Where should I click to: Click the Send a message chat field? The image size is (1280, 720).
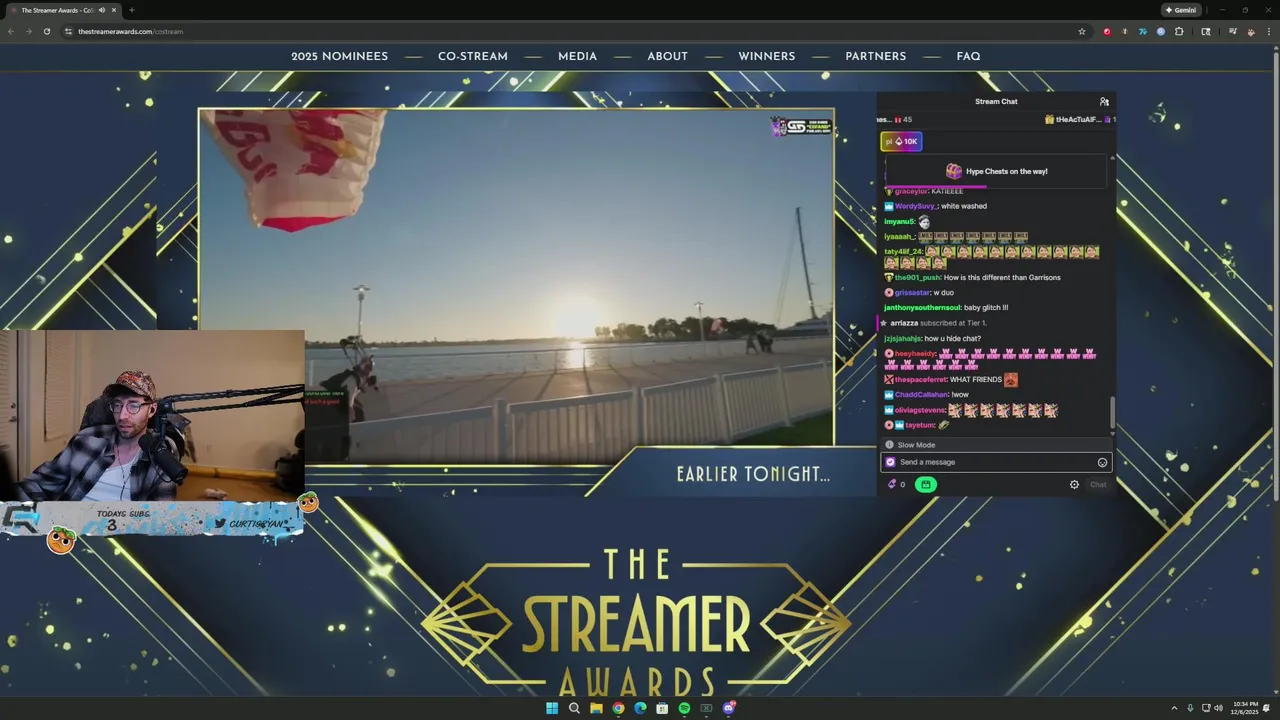pyautogui.click(x=996, y=462)
